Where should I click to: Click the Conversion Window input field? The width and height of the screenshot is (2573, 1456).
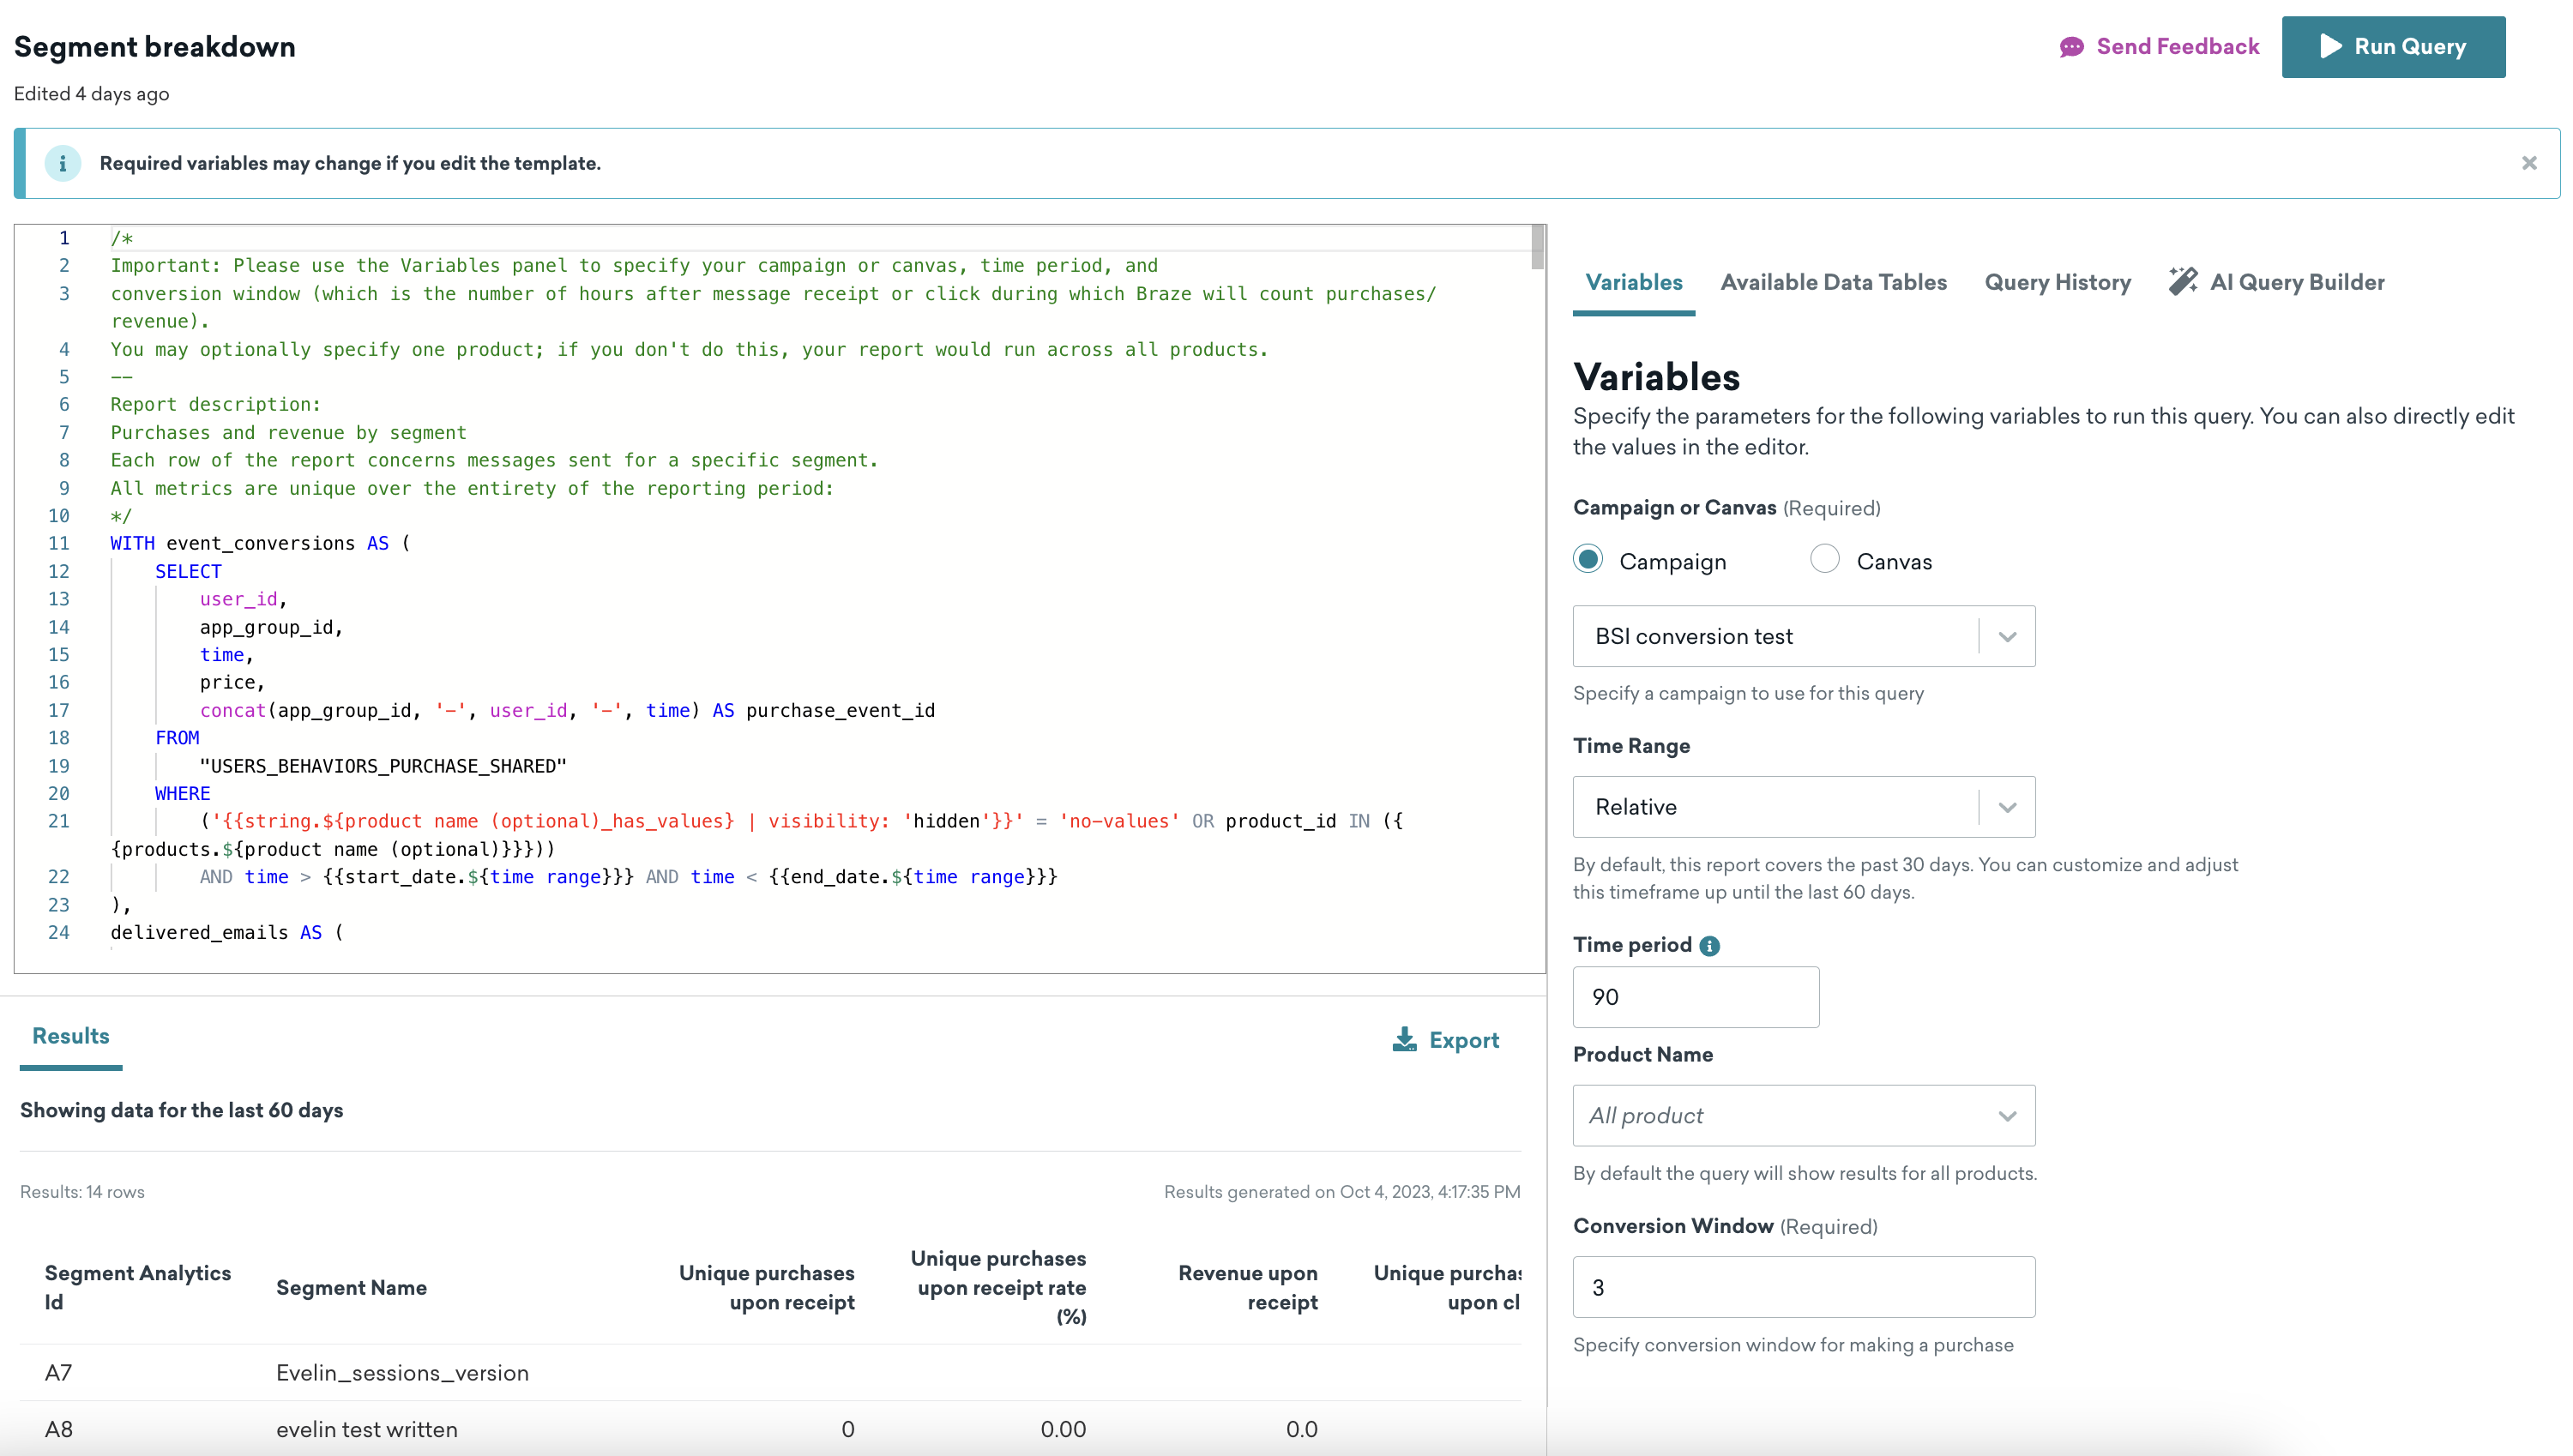1803,1286
